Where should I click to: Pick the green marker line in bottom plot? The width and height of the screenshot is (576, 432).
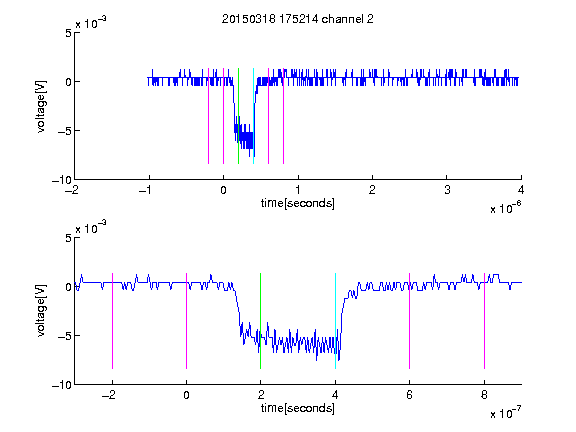tap(260, 321)
